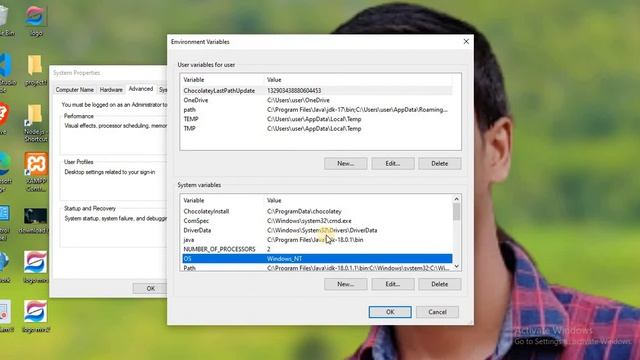
Task: Select Advanced tab in System Properties
Action: click(141, 89)
